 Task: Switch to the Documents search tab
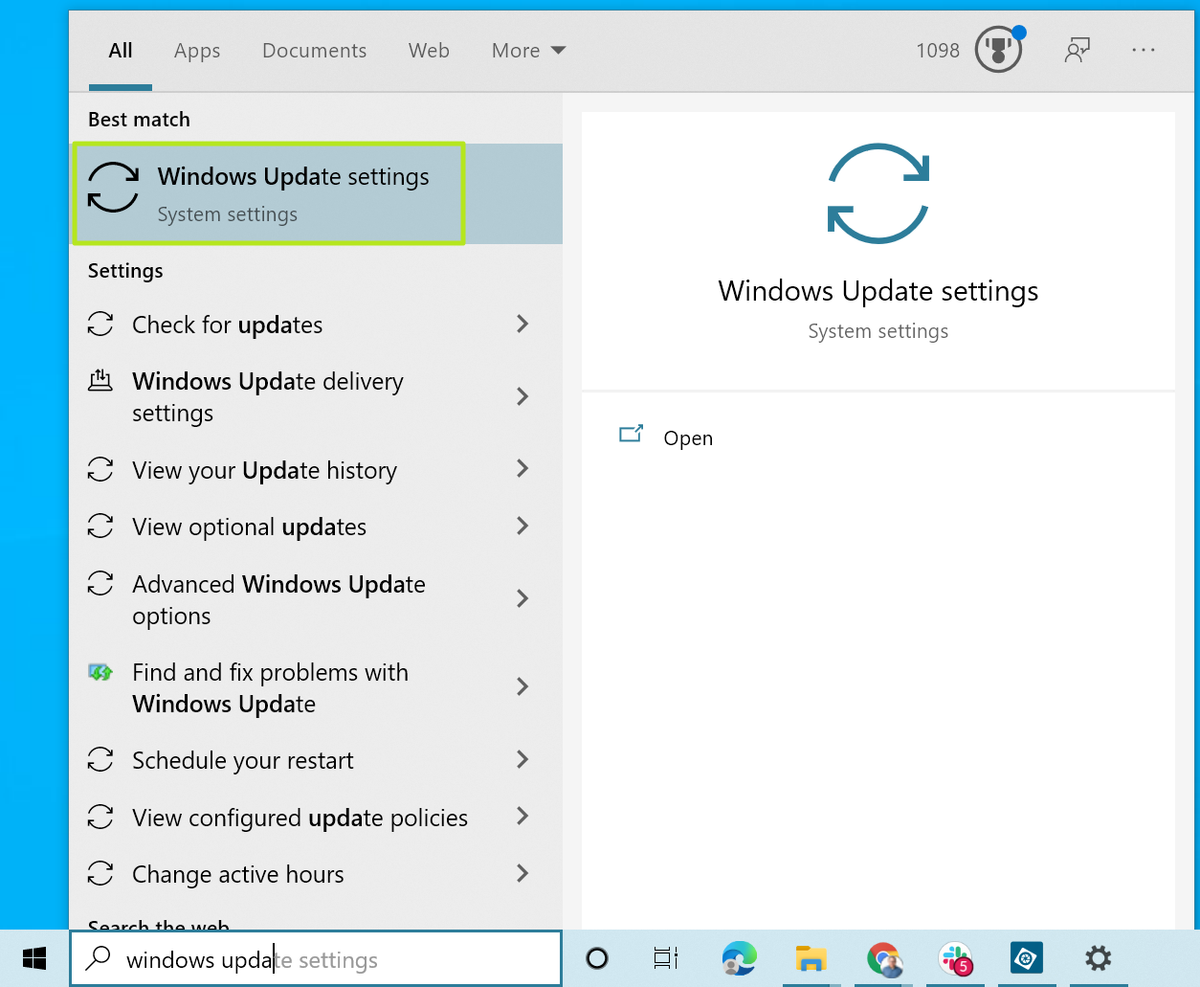tap(314, 50)
